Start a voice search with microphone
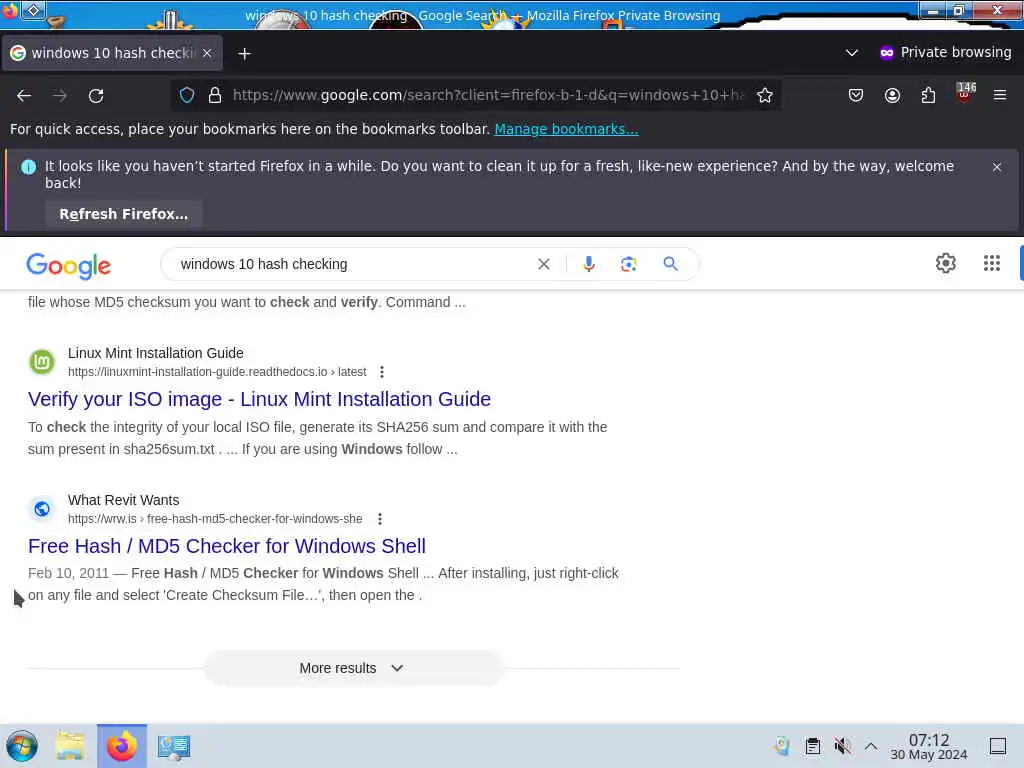The width and height of the screenshot is (1024, 768). click(588, 264)
